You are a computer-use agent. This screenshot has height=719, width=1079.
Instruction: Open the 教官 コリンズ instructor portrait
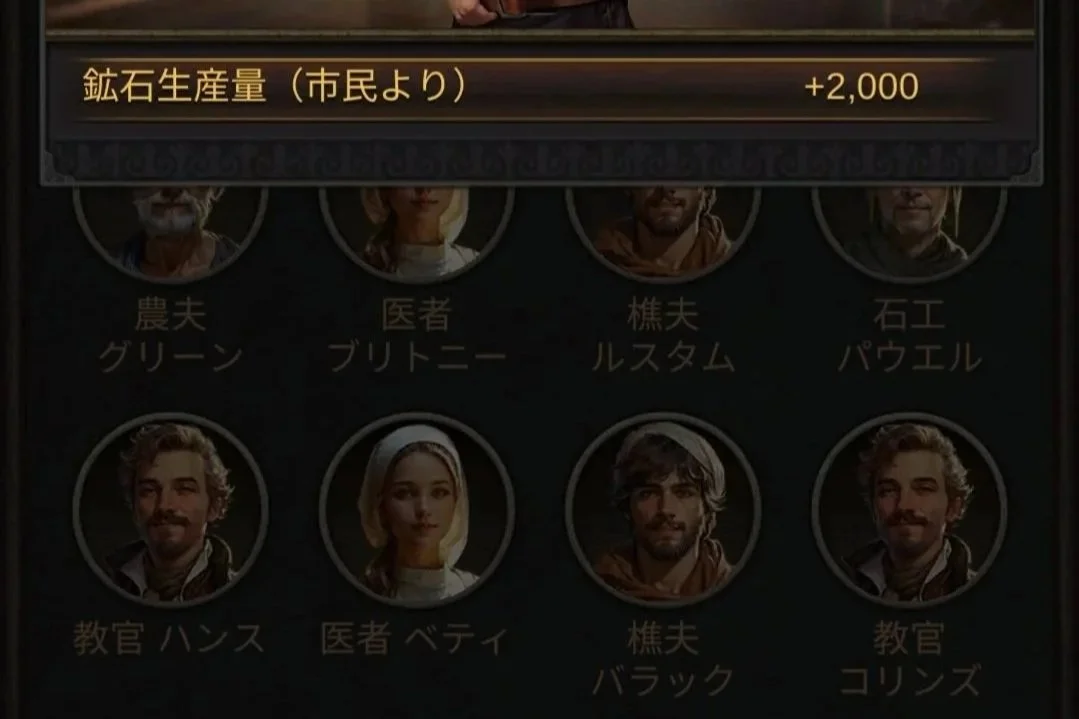click(x=909, y=510)
